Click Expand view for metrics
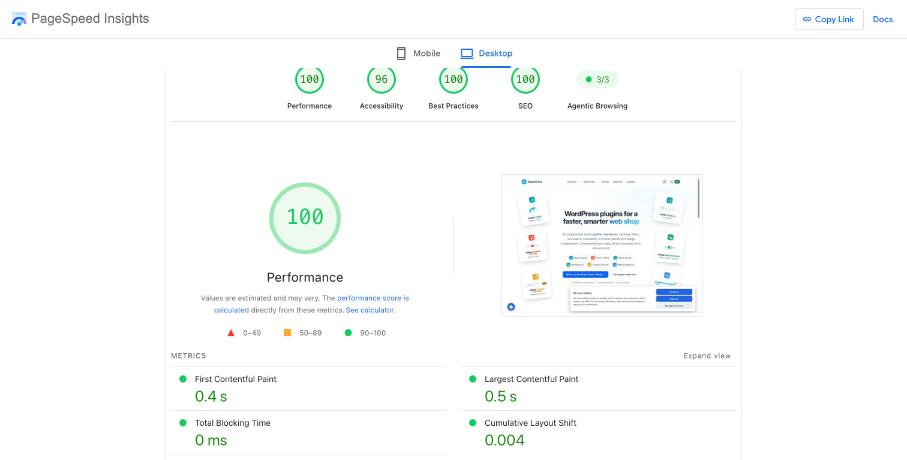This screenshot has height=460, width=907. point(707,356)
